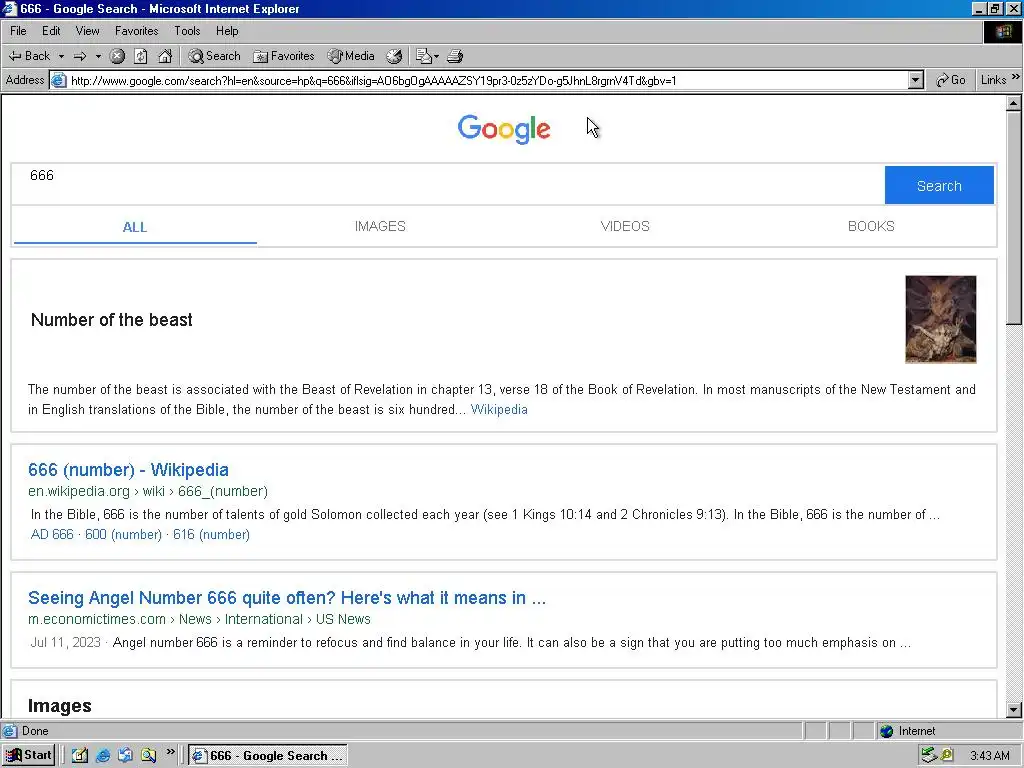Click the vertical scrollbar down arrow
1024x768 pixels.
(x=1014, y=709)
